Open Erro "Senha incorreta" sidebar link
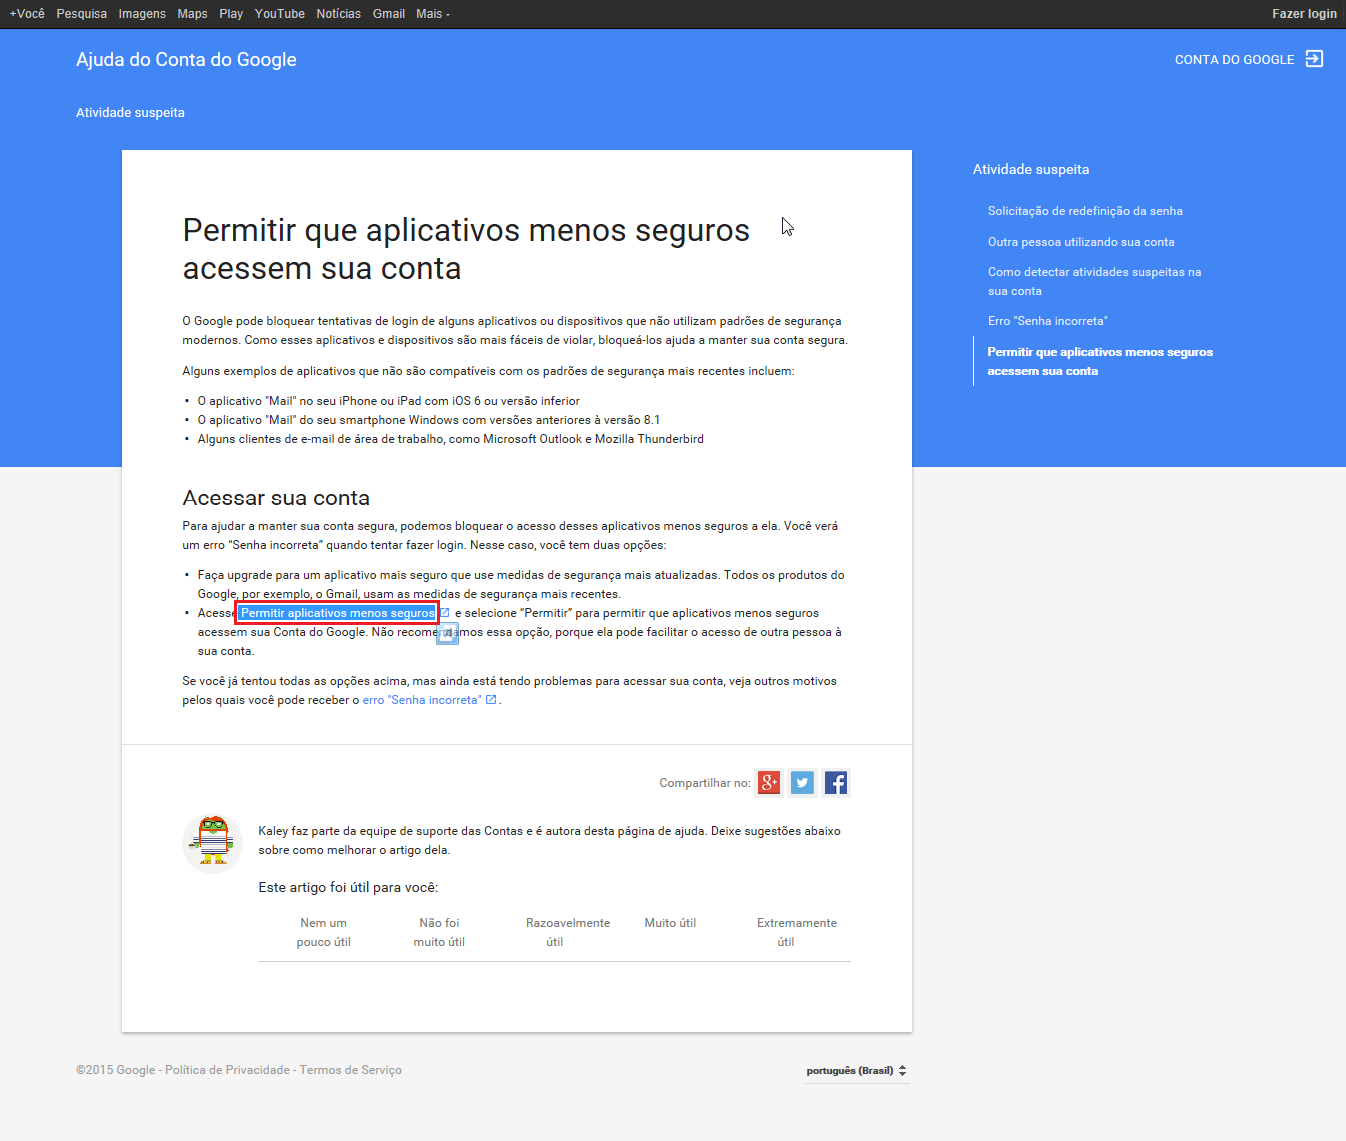This screenshot has width=1346, height=1141. pyautogui.click(x=1048, y=321)
